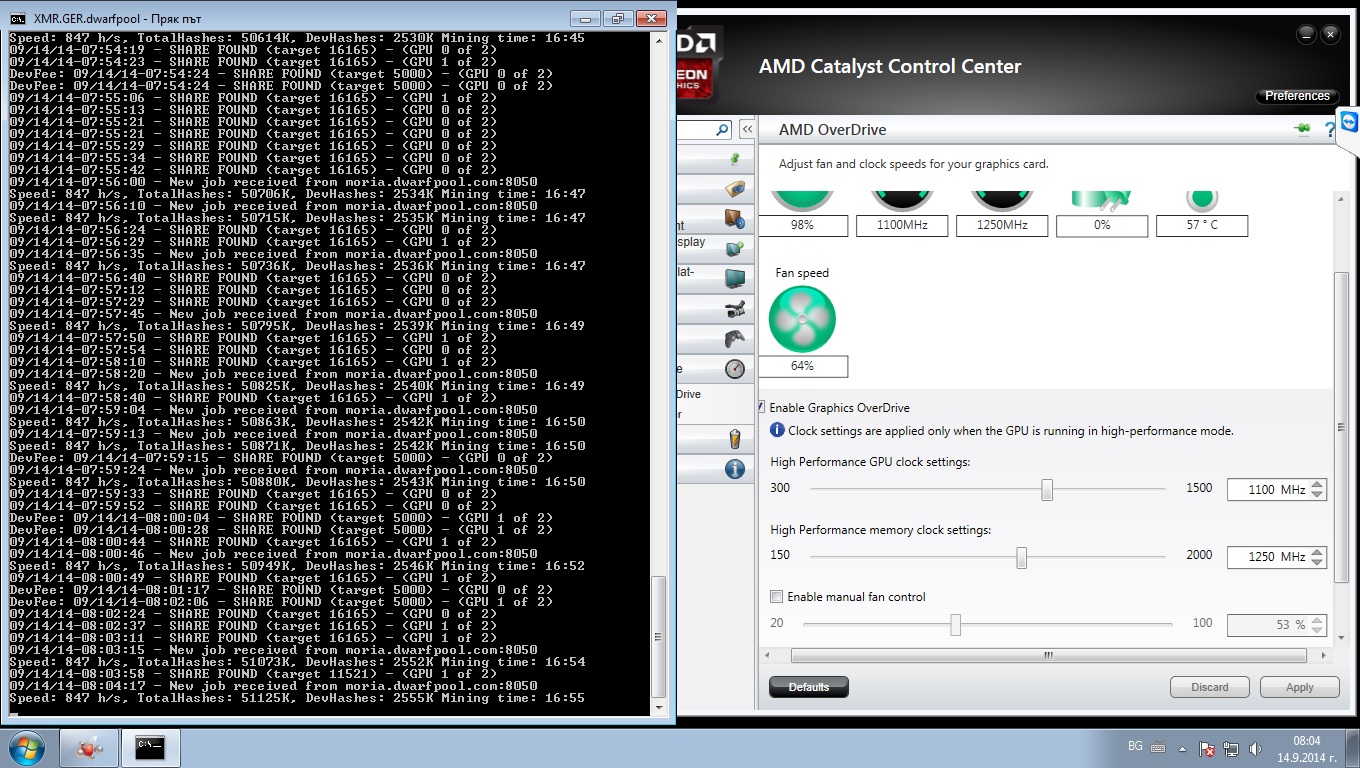
Task: Click the Fan speed gauge graphic
Action: (x=802, y=319)
